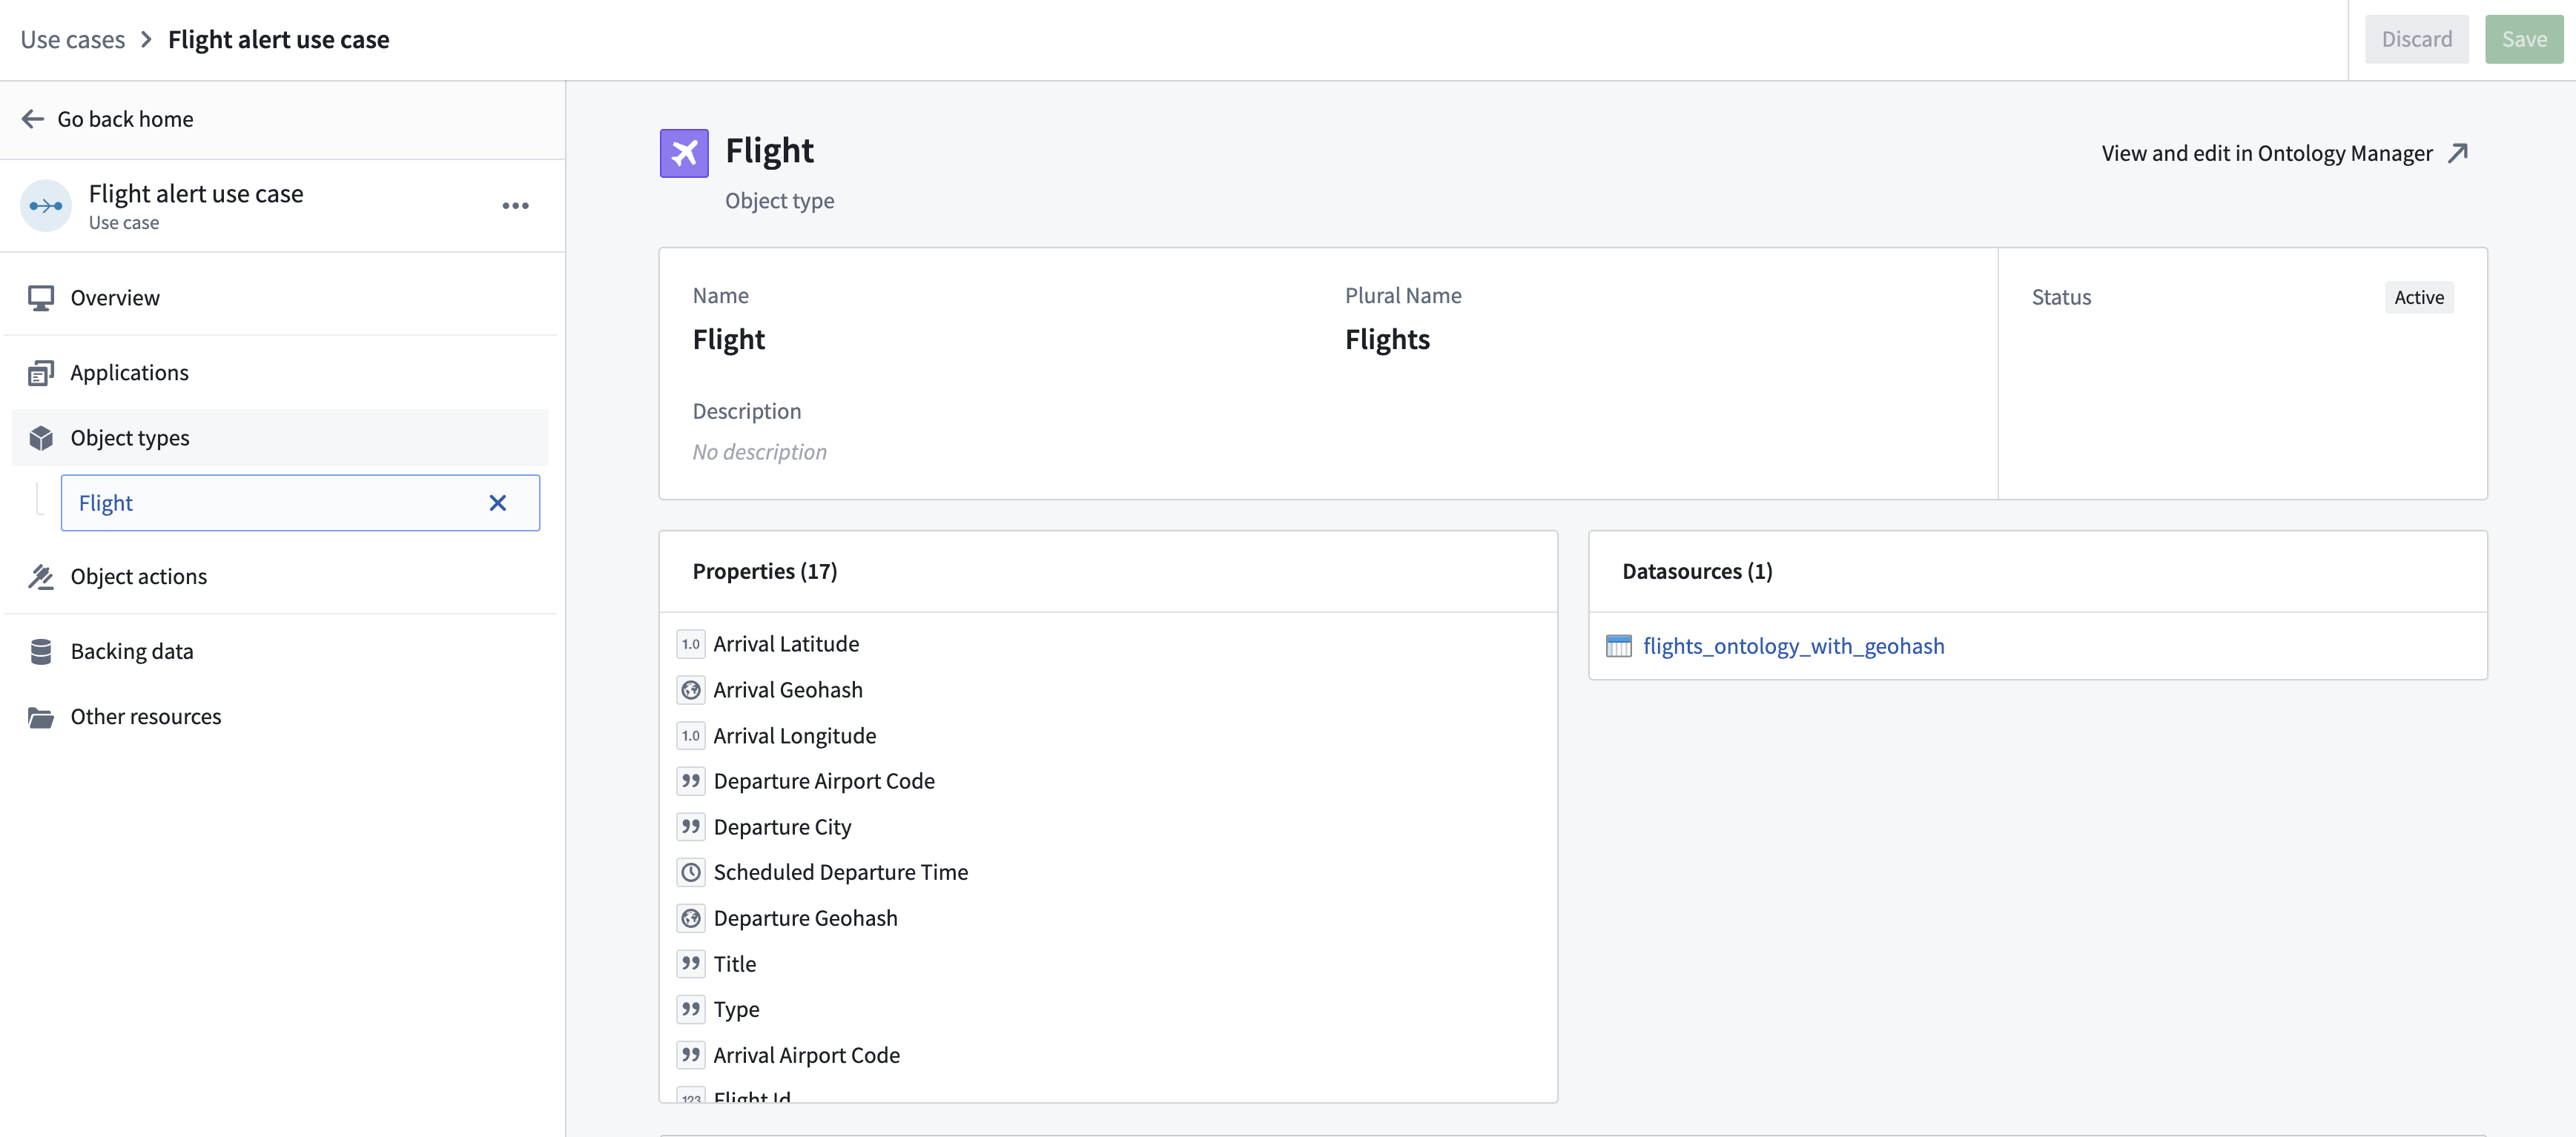Click Go back home
Screen dimensions: 2576x1137
[x=125, y=119]
